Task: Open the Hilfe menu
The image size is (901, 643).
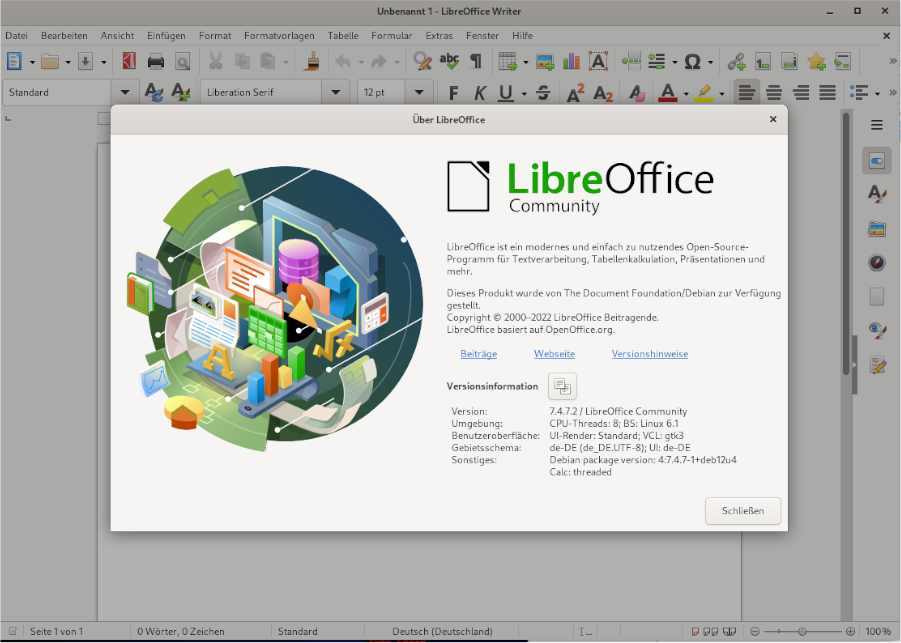Action: pos(522,36)
